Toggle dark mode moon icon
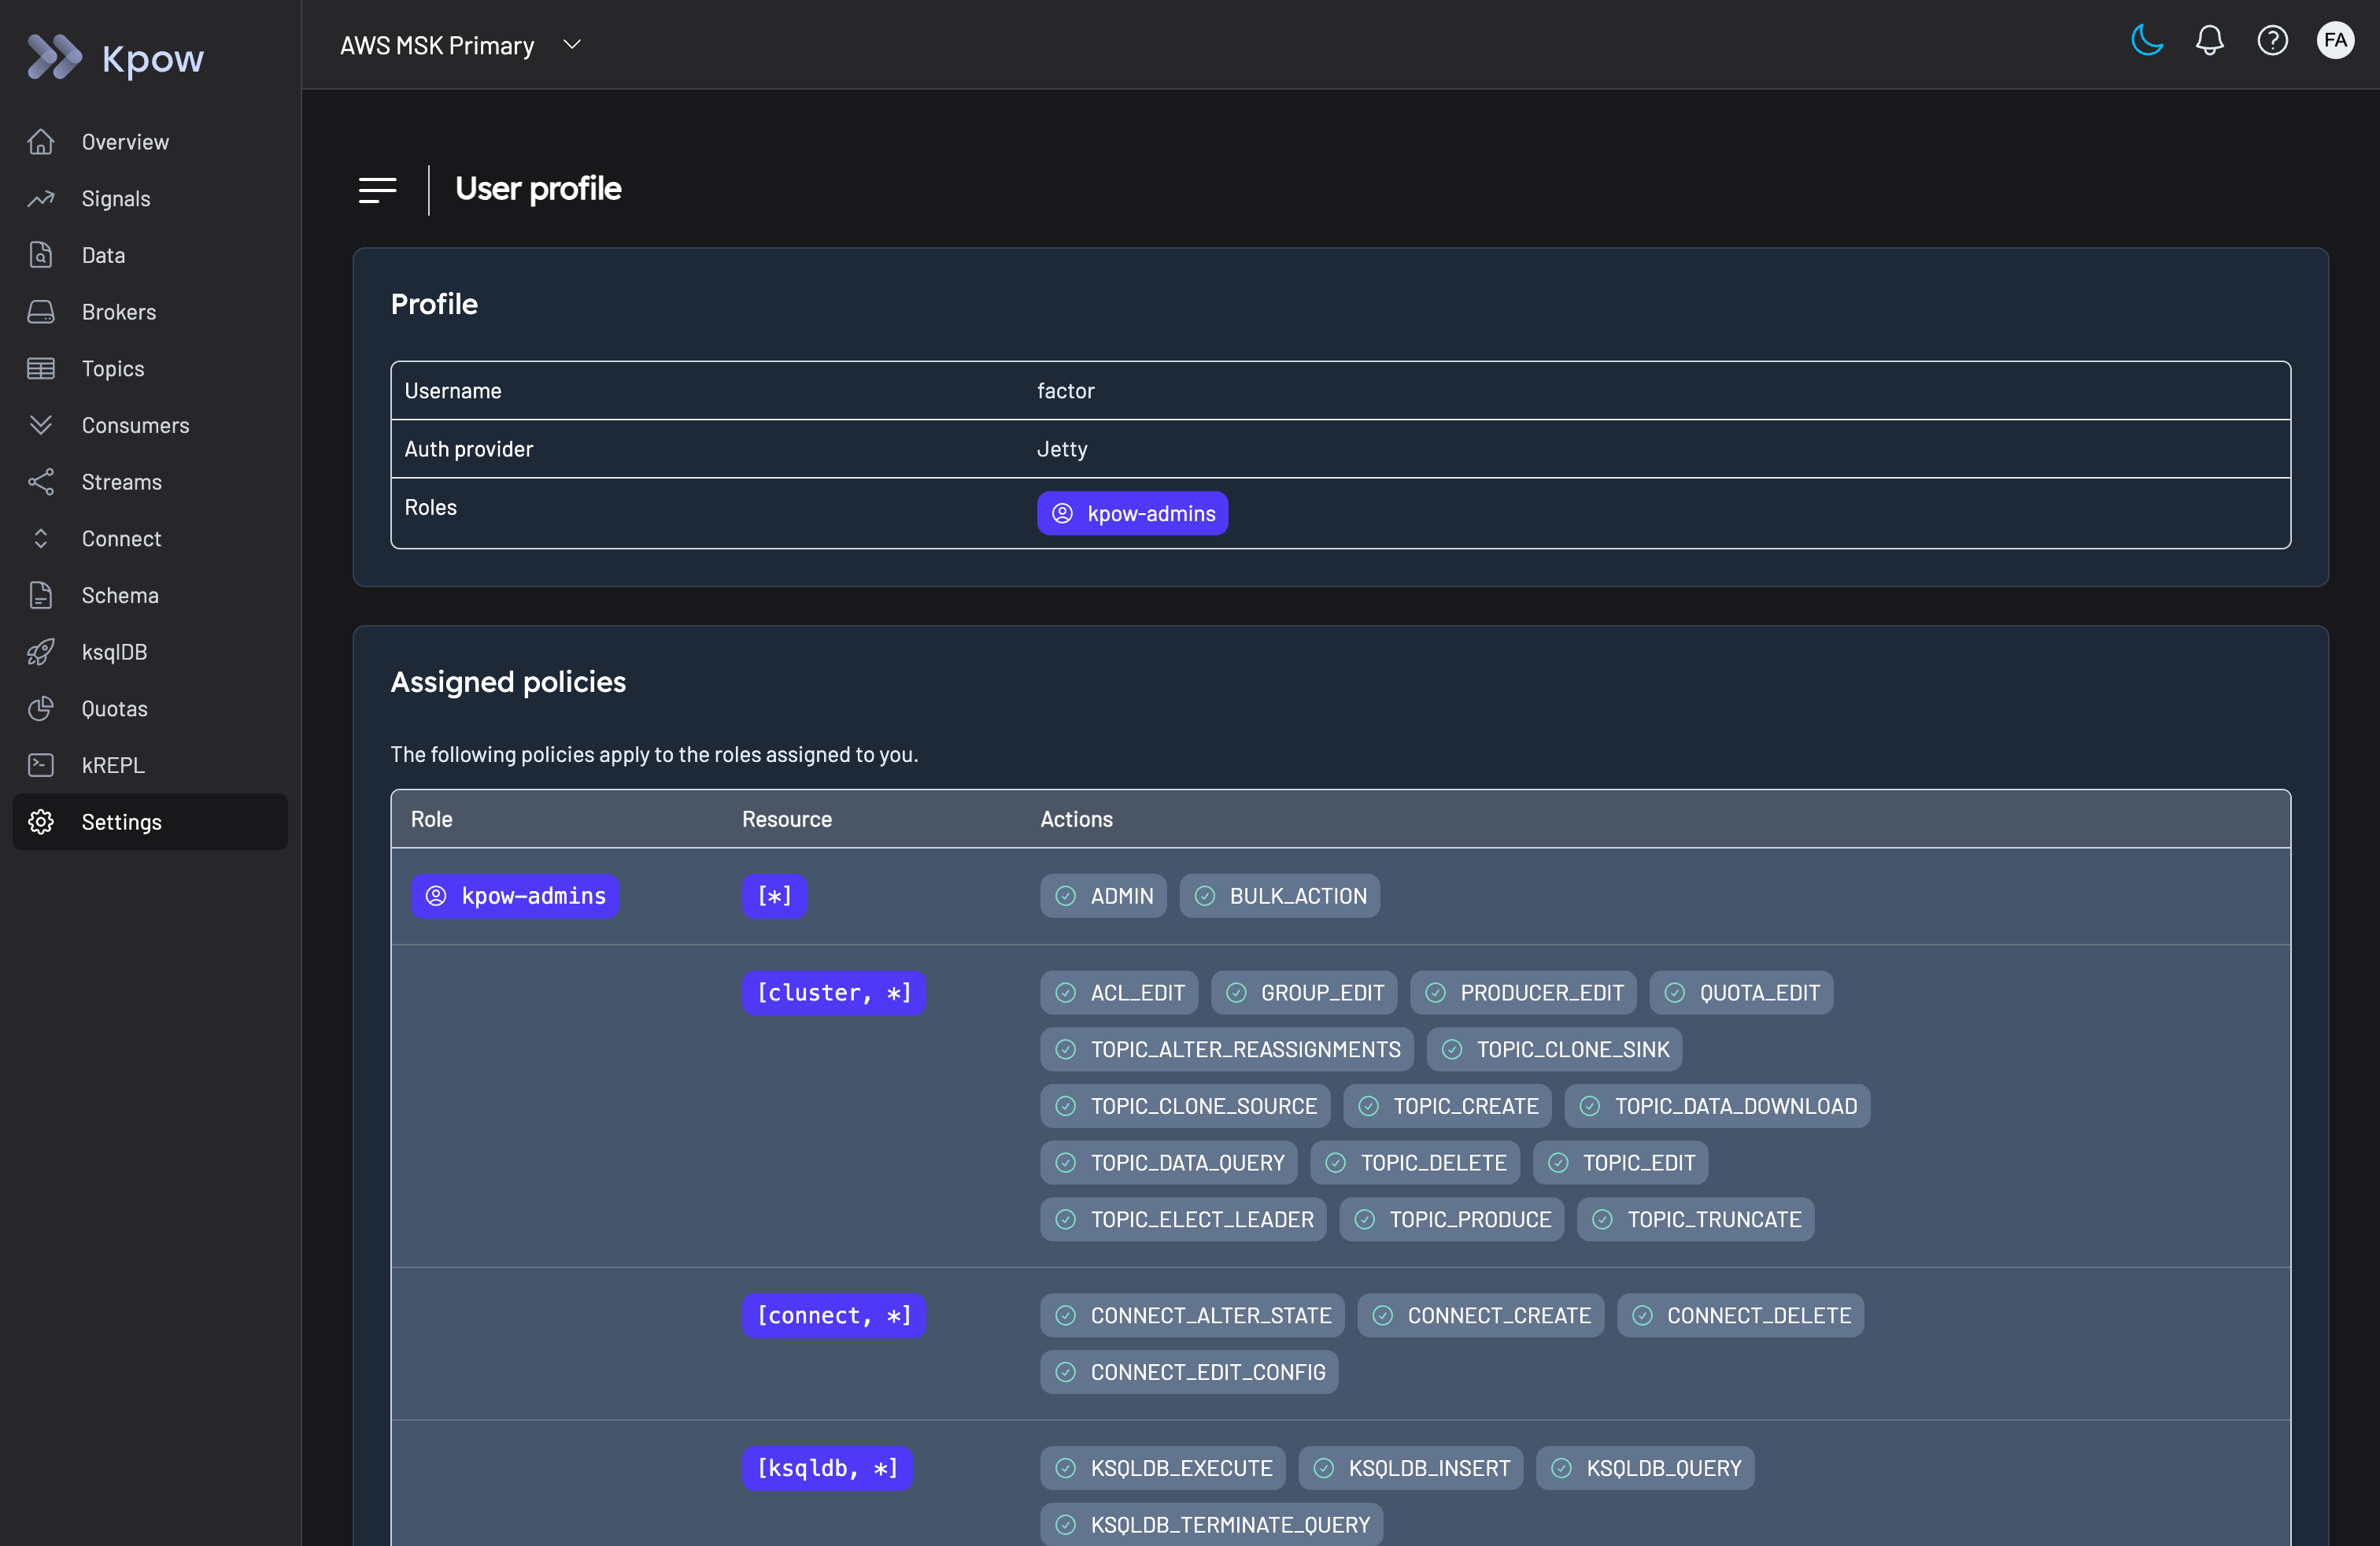This screenshot has width=2380, height=1546. pos(2147,41)
